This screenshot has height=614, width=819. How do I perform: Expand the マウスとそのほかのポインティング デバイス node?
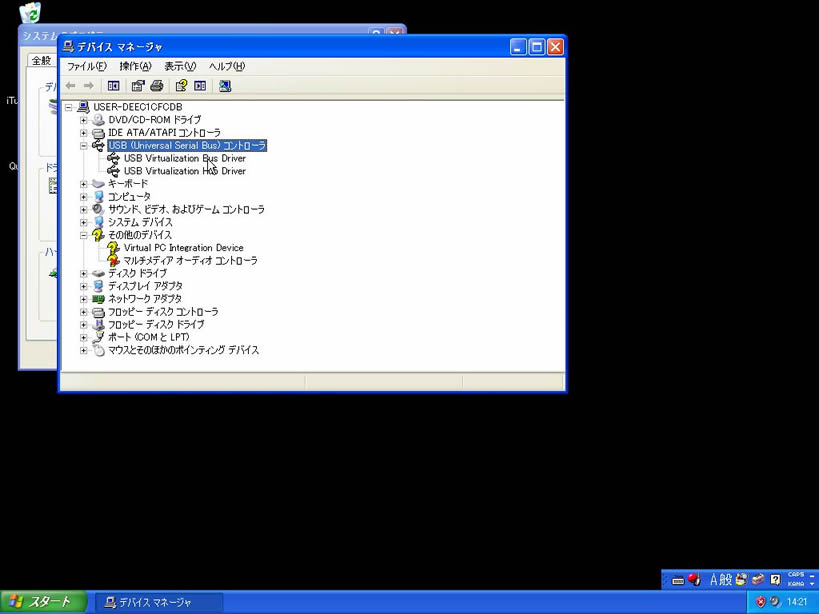click(x=84, y=350)
